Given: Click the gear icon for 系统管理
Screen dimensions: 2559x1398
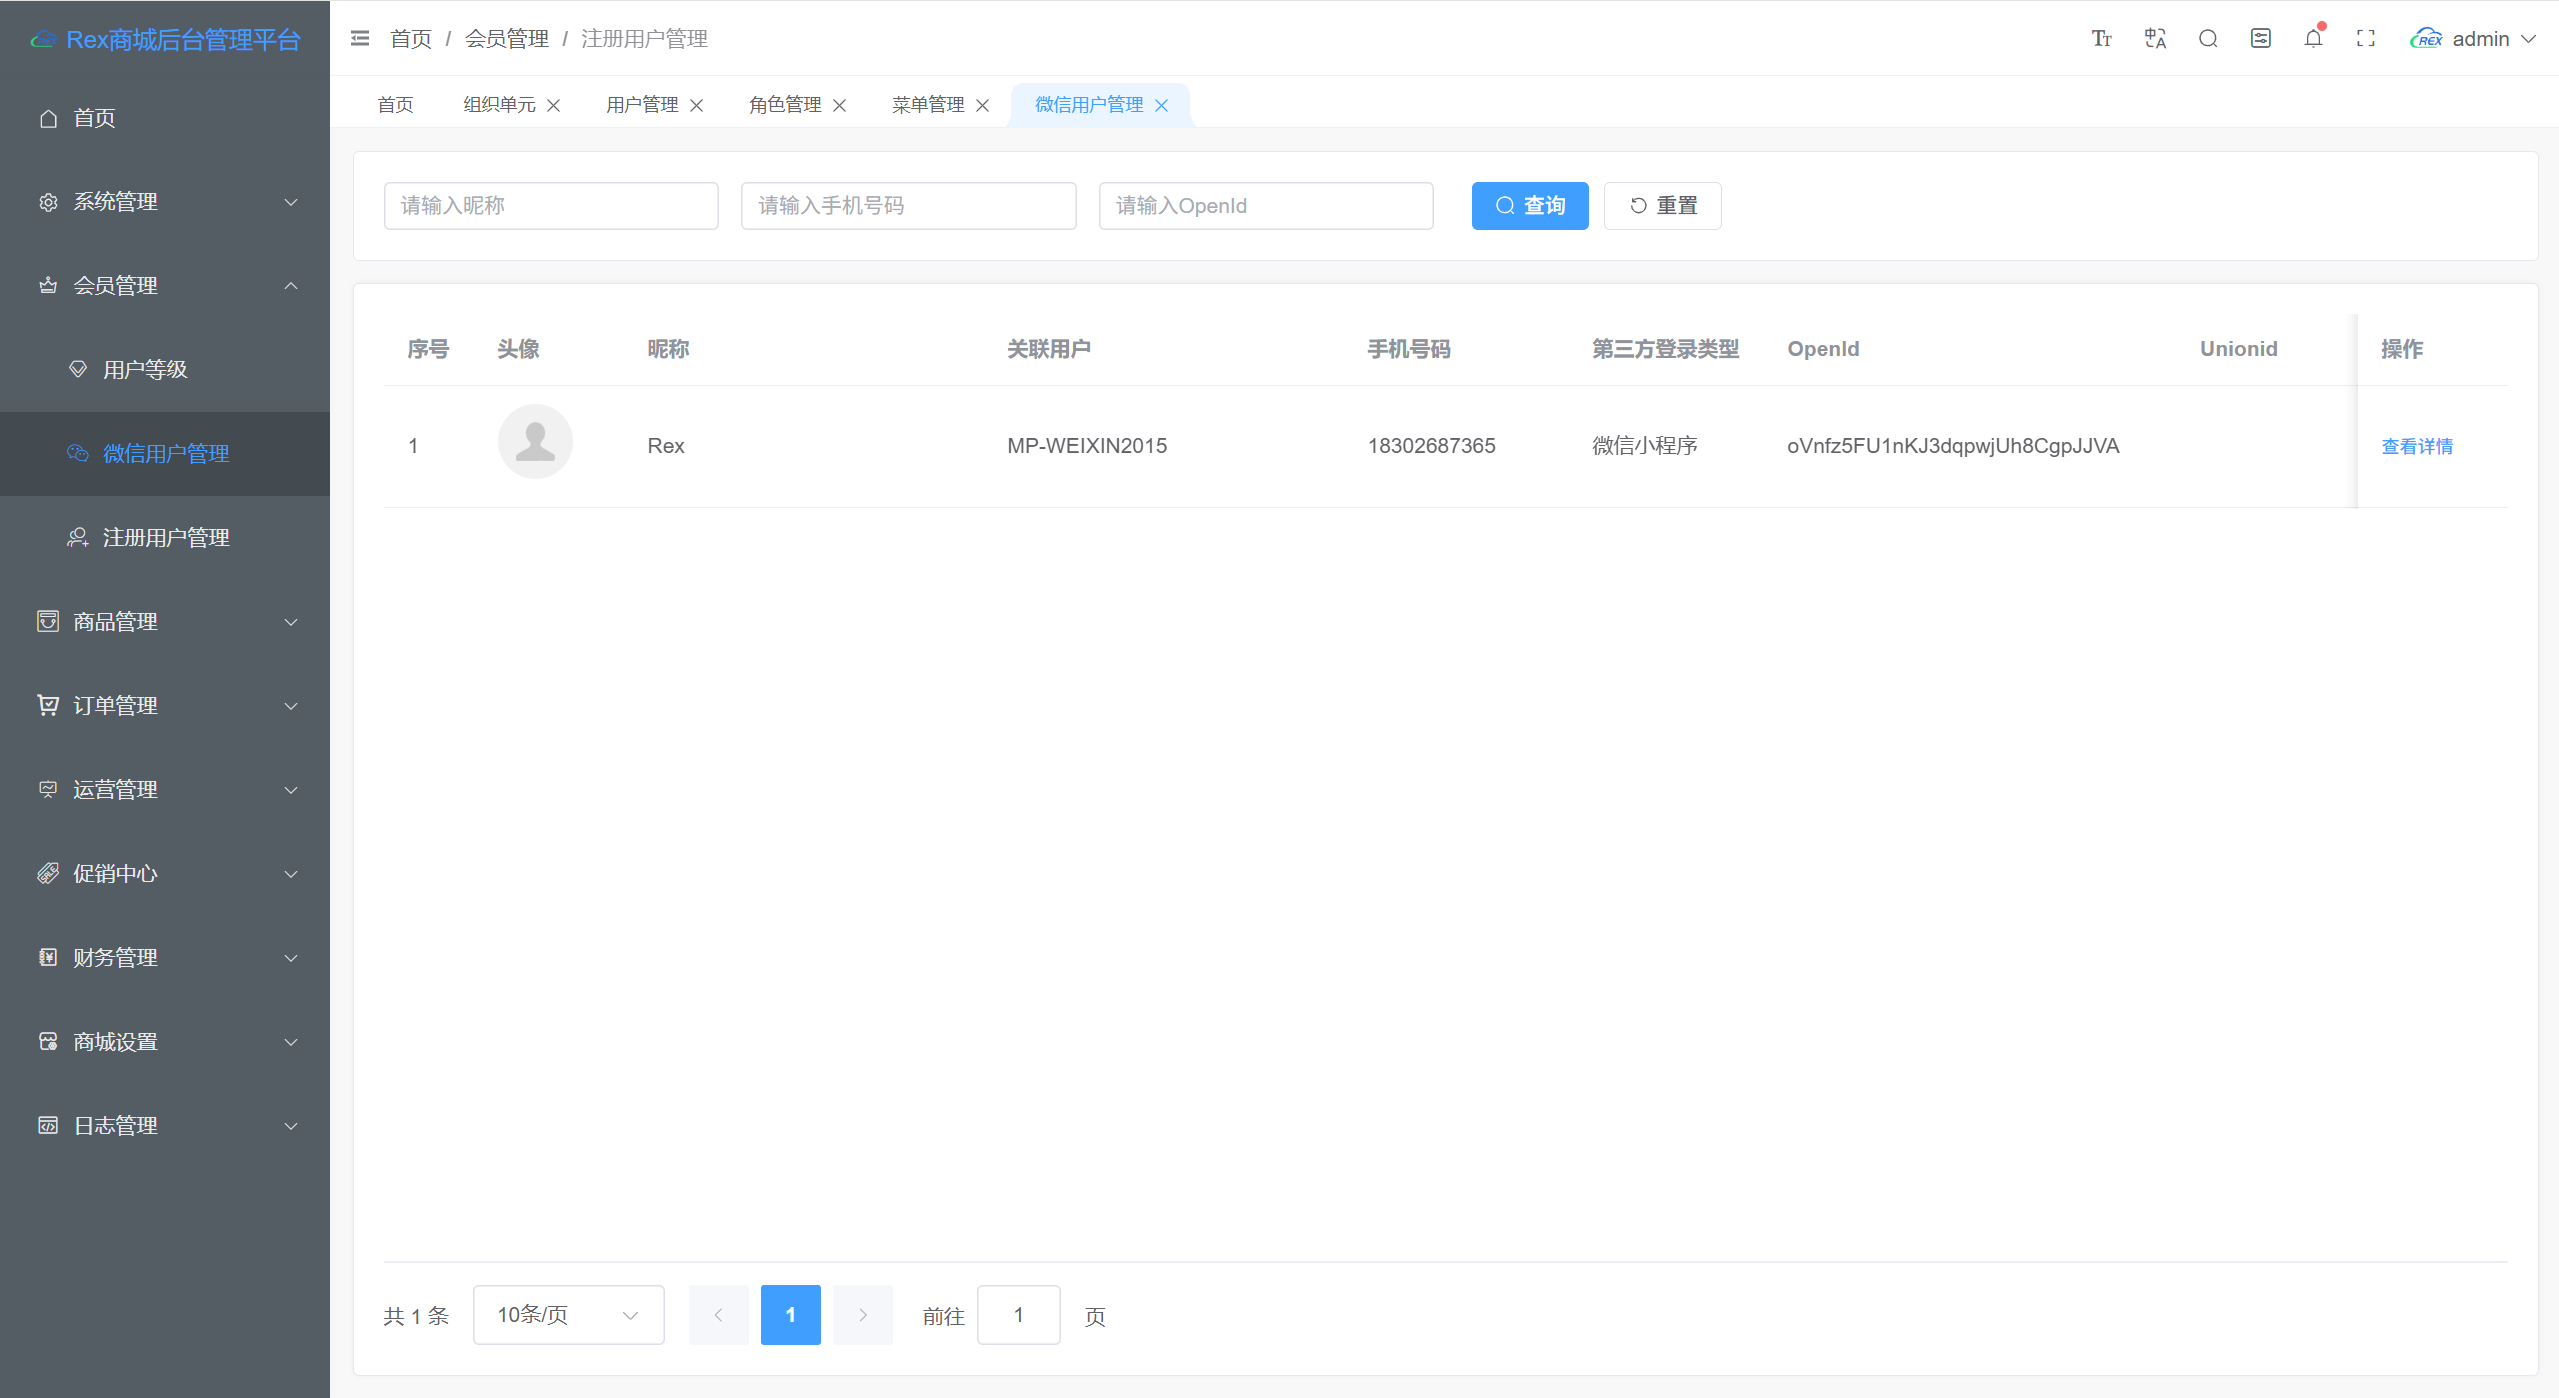Looking at the screenshot, I should [x=48, y=202].
